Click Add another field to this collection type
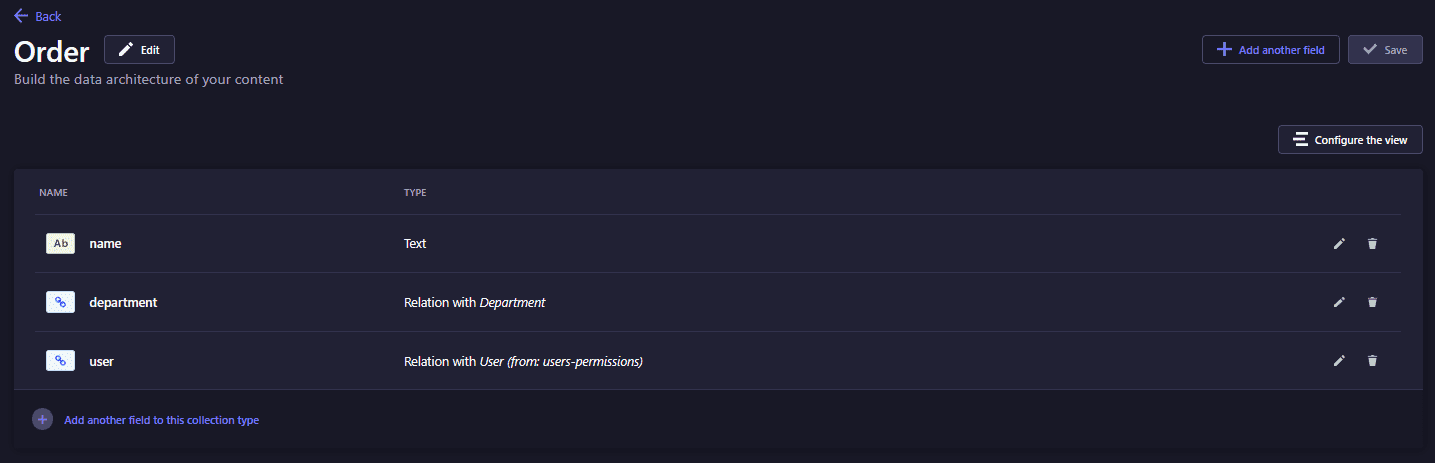The width and height of the screenshot is (1435, 463). click(x=161, y=420)
